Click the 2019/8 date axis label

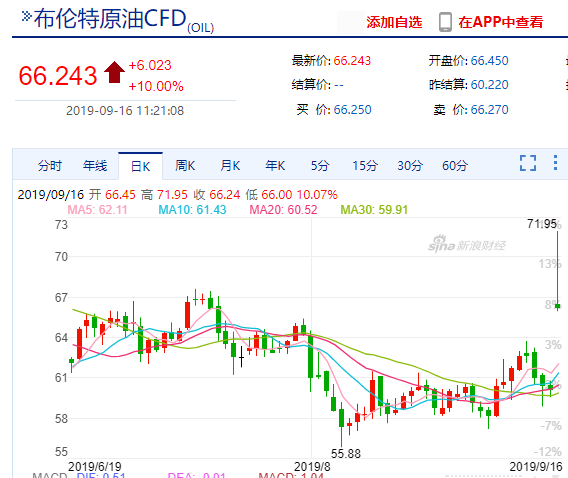(x=312, y=466)
